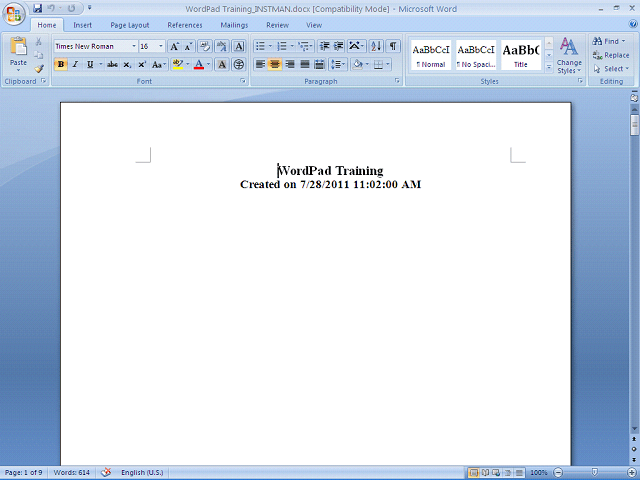This screenshot has width=640, height=480.
Task: Switch to the References tab
Action: point(185,25)
